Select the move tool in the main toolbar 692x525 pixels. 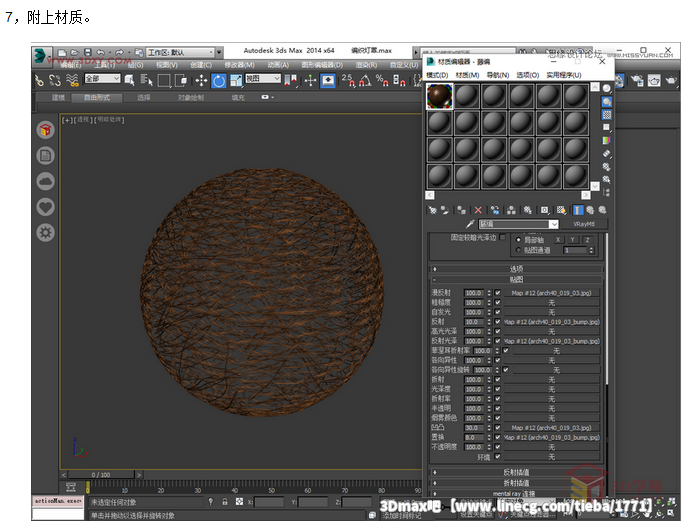coord(201,80)
